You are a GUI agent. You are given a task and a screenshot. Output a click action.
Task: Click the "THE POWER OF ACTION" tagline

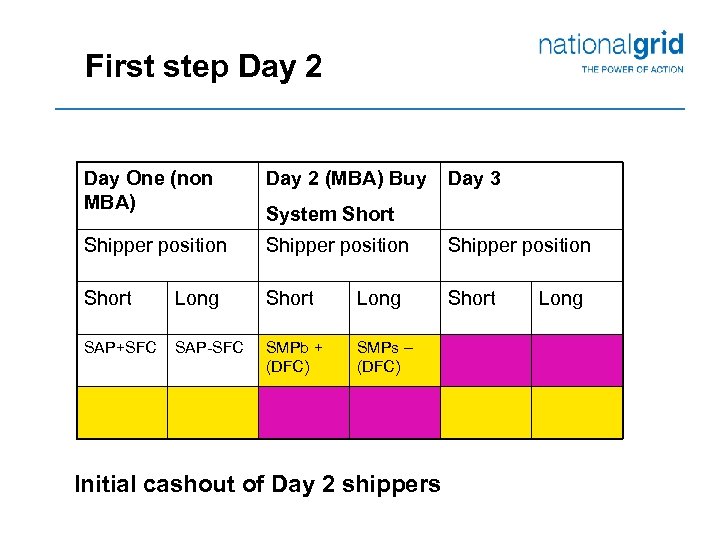(632, 69)
